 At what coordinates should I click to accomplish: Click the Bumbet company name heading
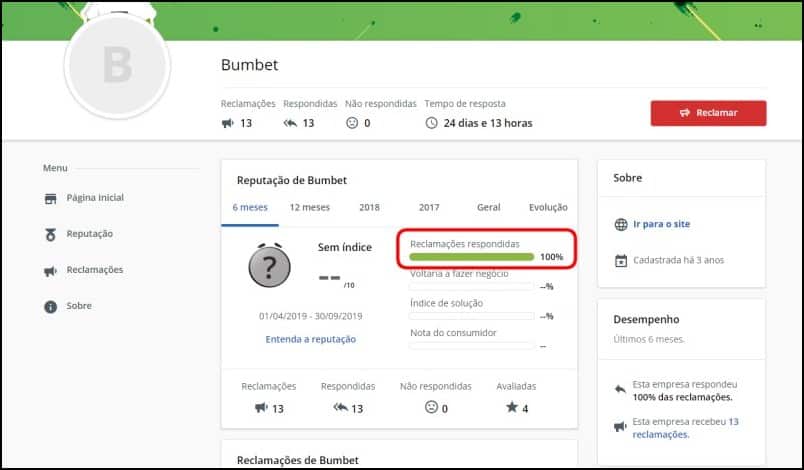[x=249, y=65]
